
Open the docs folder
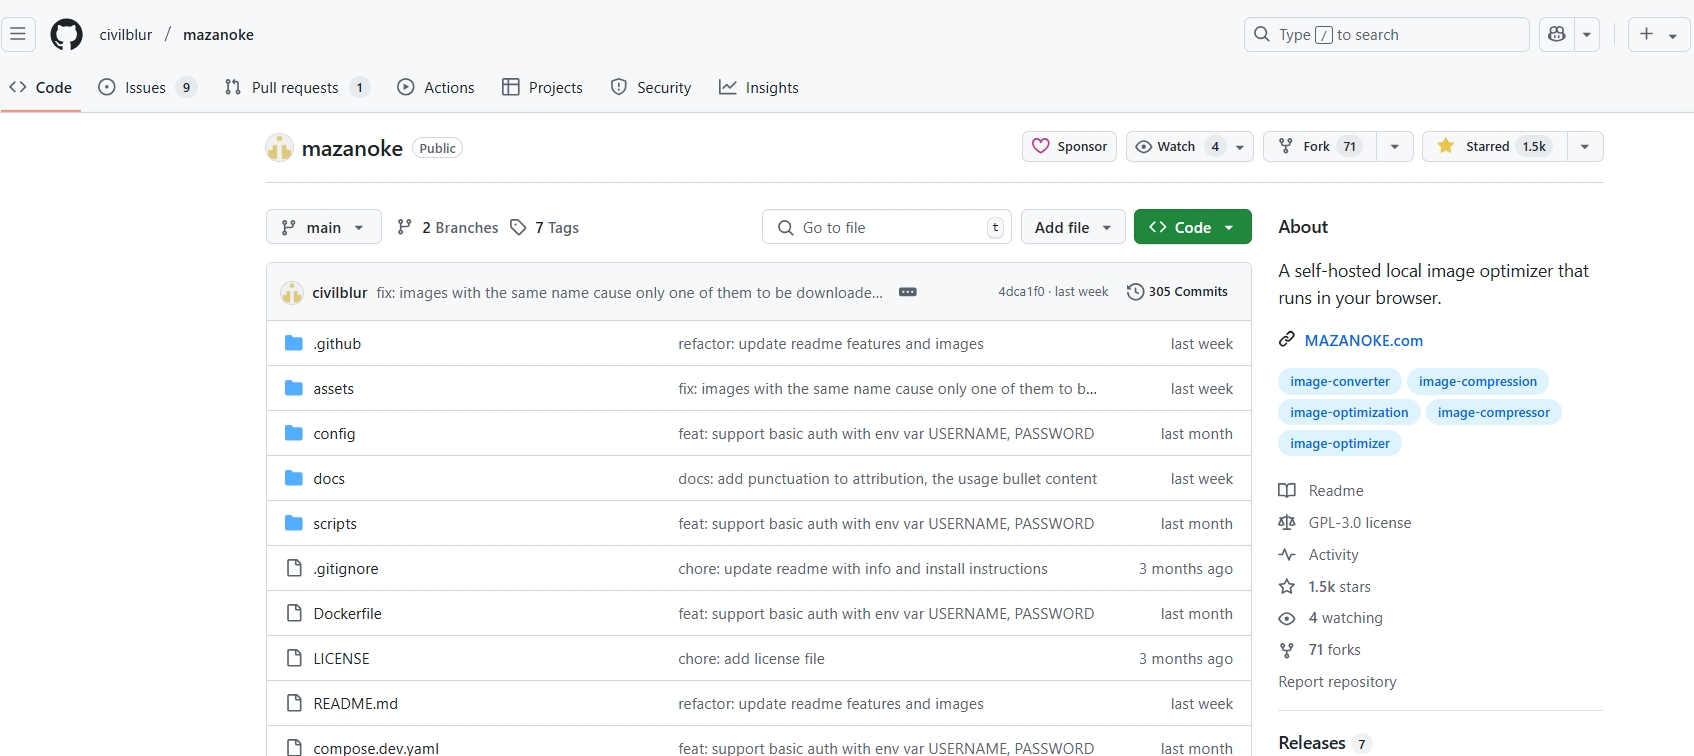click(329, 478)
